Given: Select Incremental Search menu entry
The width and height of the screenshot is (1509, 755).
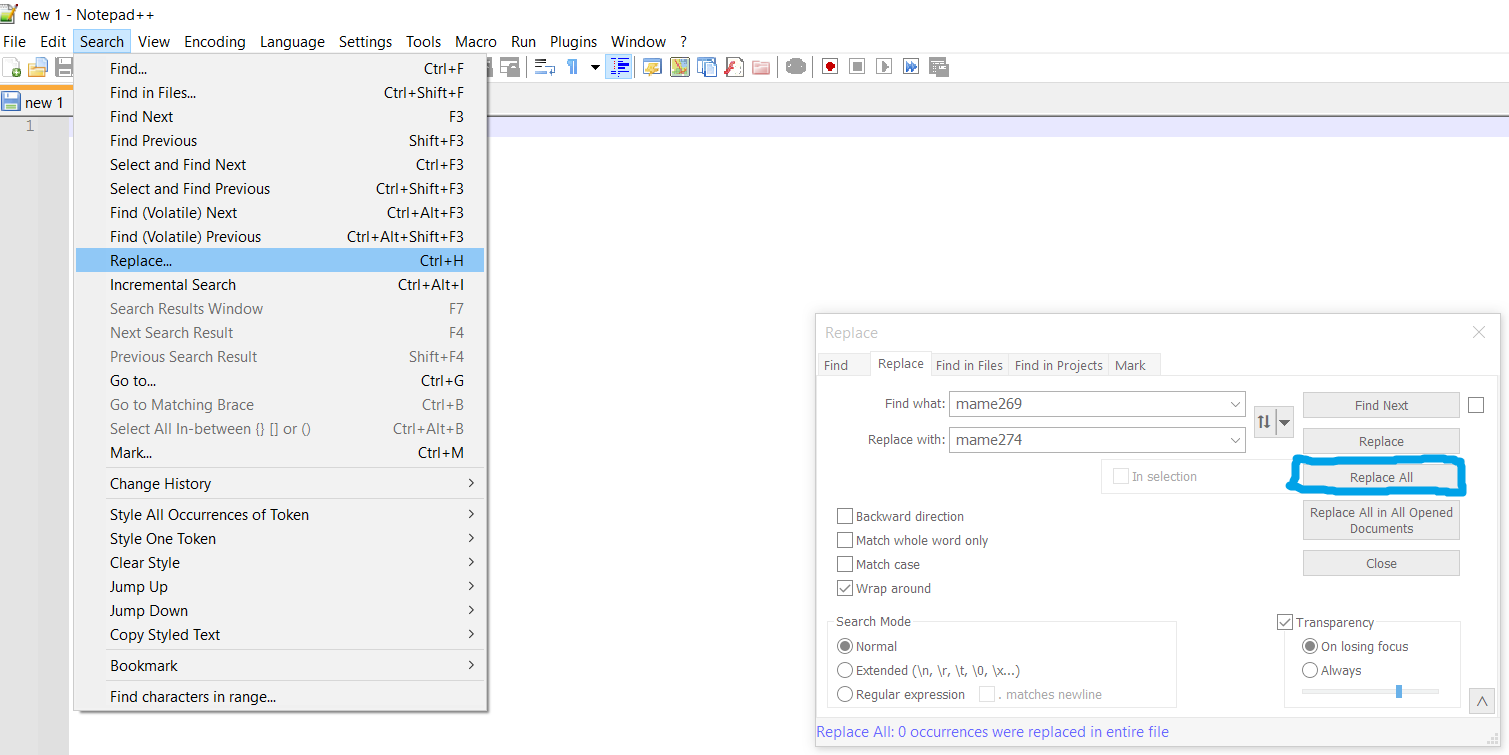Looking at the screenshot, I should [x=280, y=285].
